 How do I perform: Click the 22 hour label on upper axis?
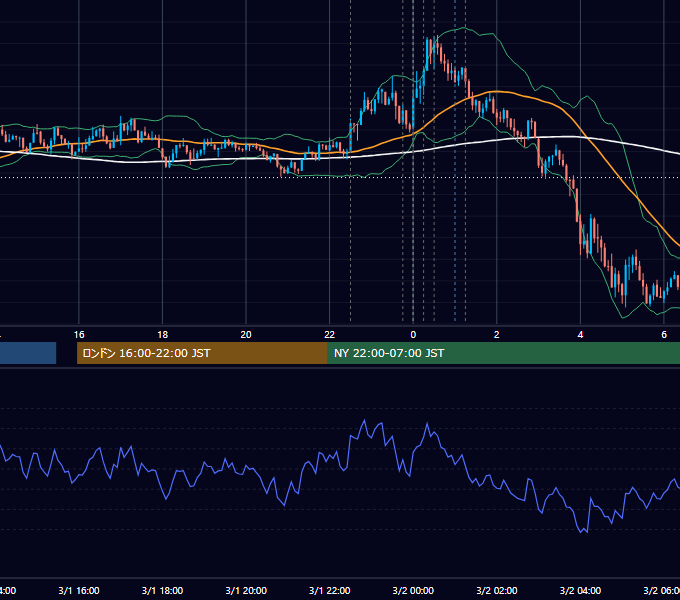click(x=330, y=335)
